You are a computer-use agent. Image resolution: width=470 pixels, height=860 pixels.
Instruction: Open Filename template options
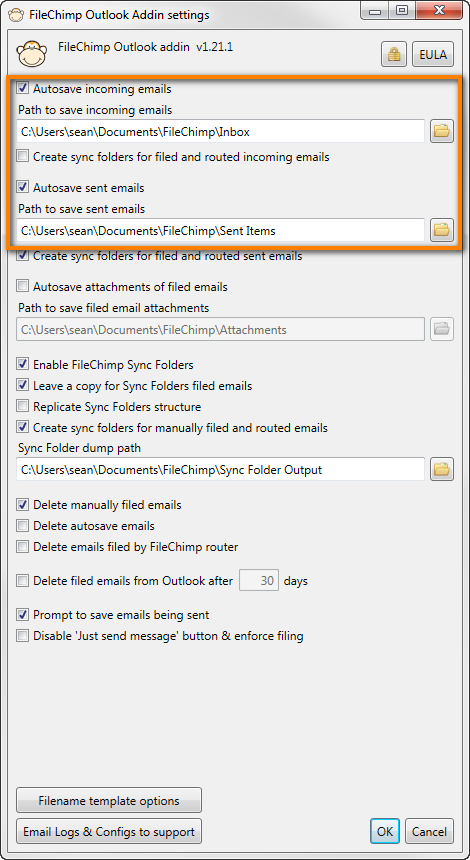pos(109,800)
